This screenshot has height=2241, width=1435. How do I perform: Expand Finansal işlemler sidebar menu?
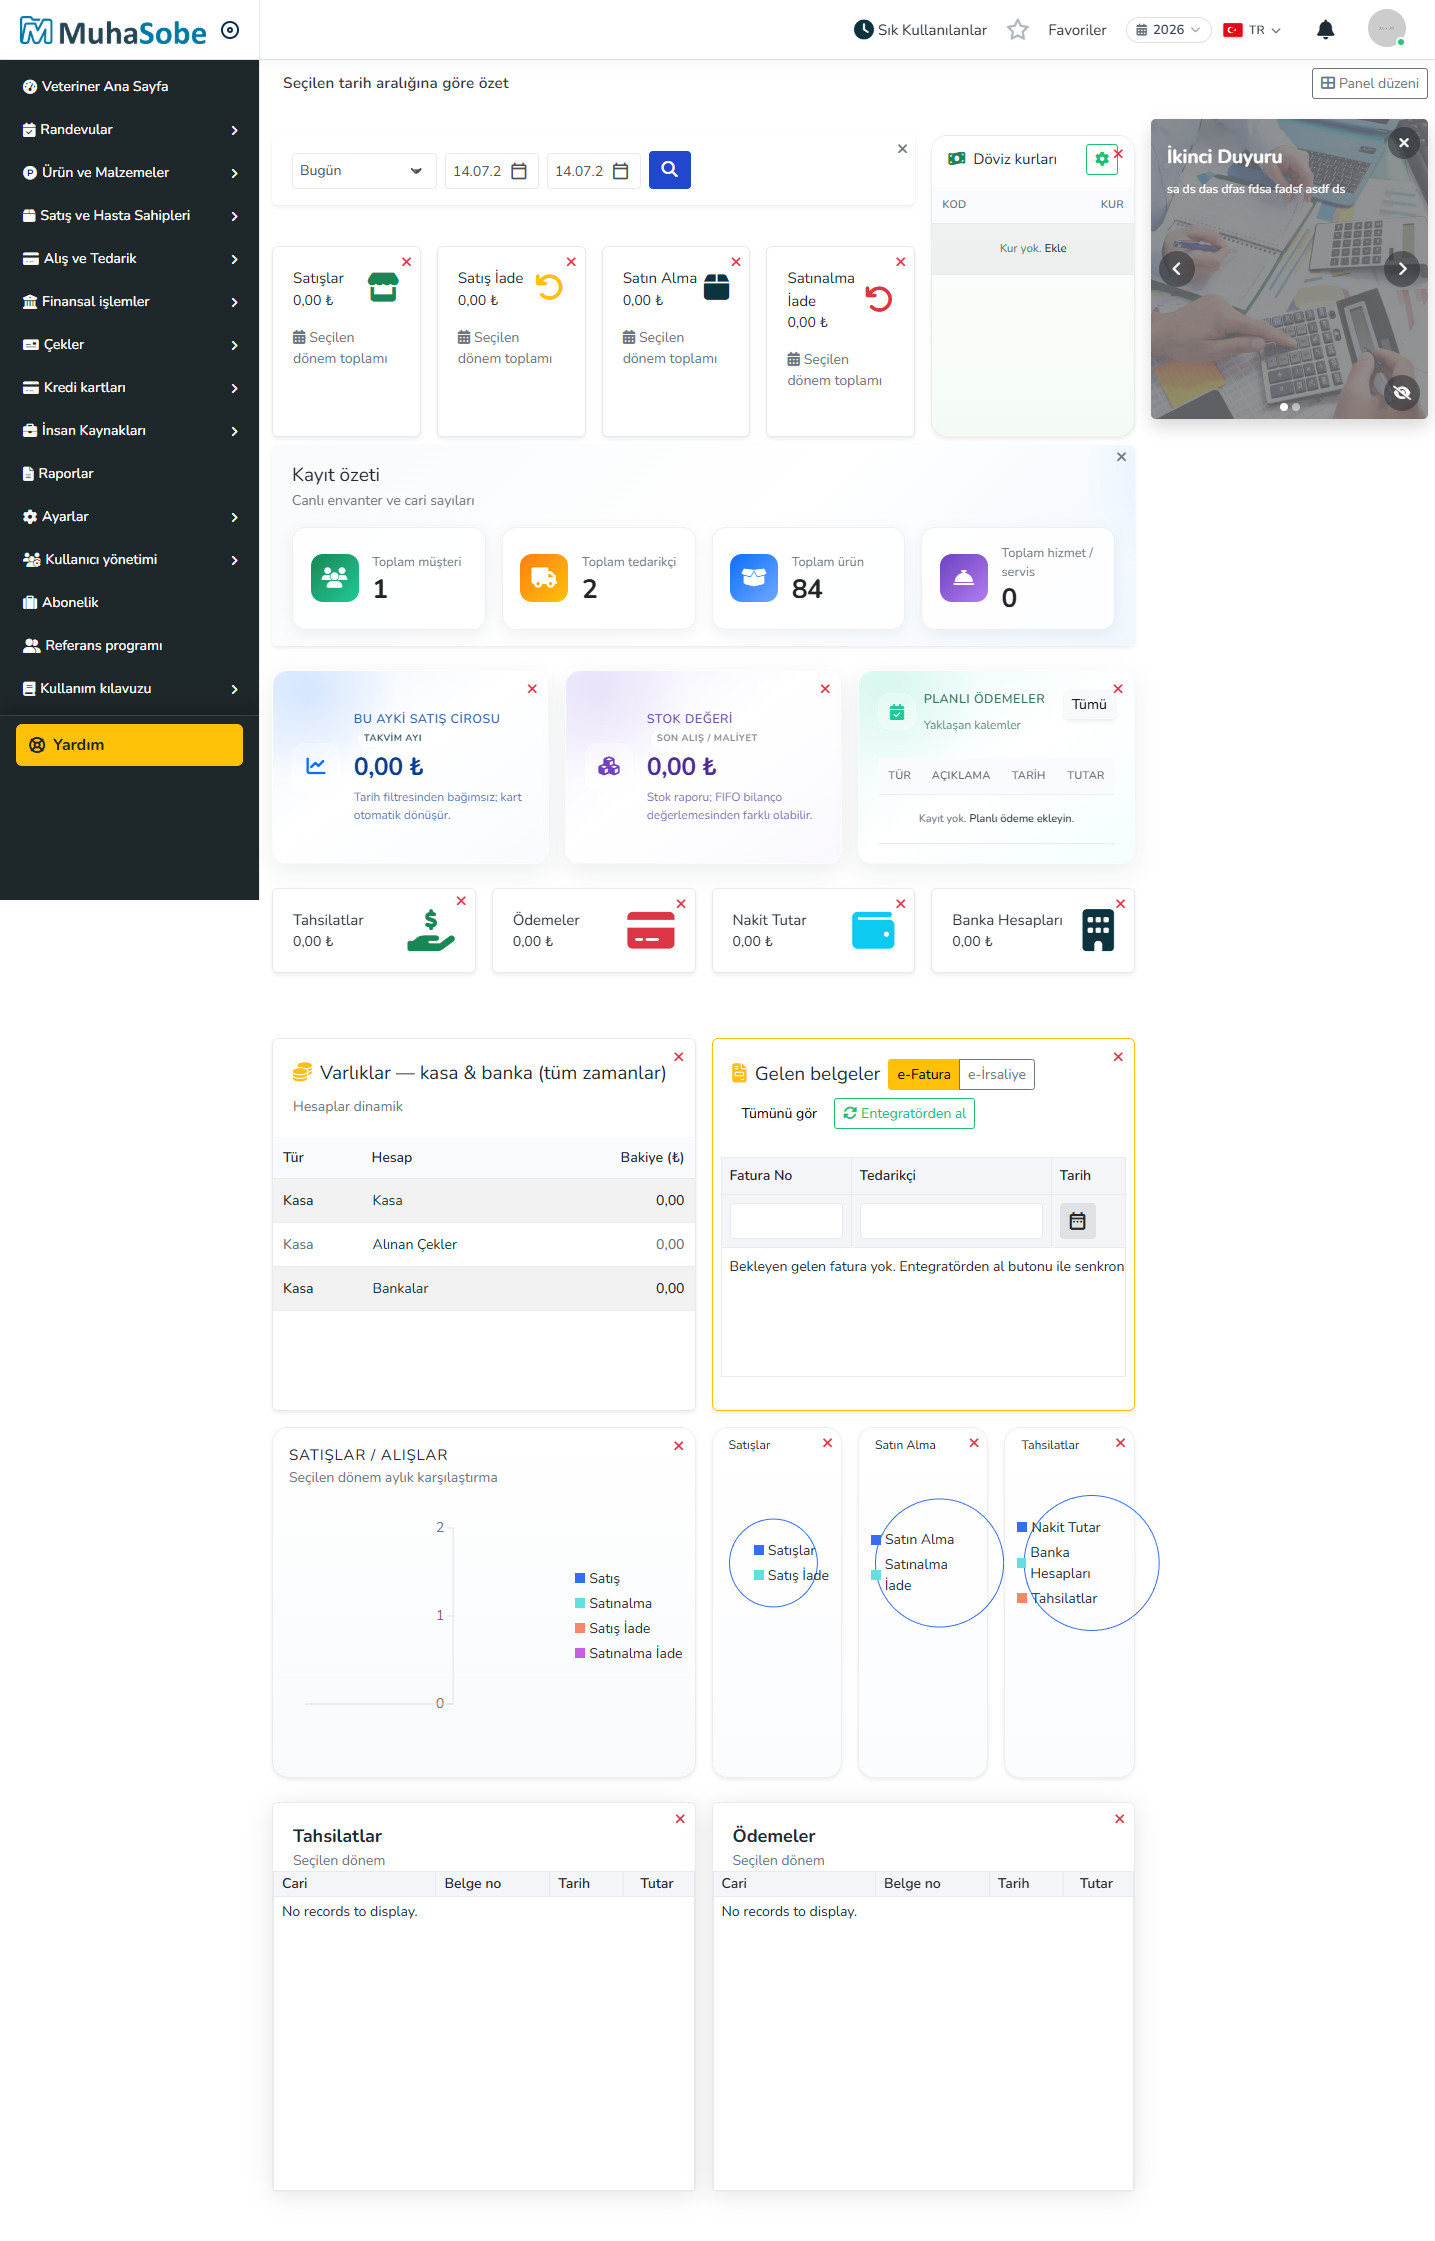pos(130,302)
